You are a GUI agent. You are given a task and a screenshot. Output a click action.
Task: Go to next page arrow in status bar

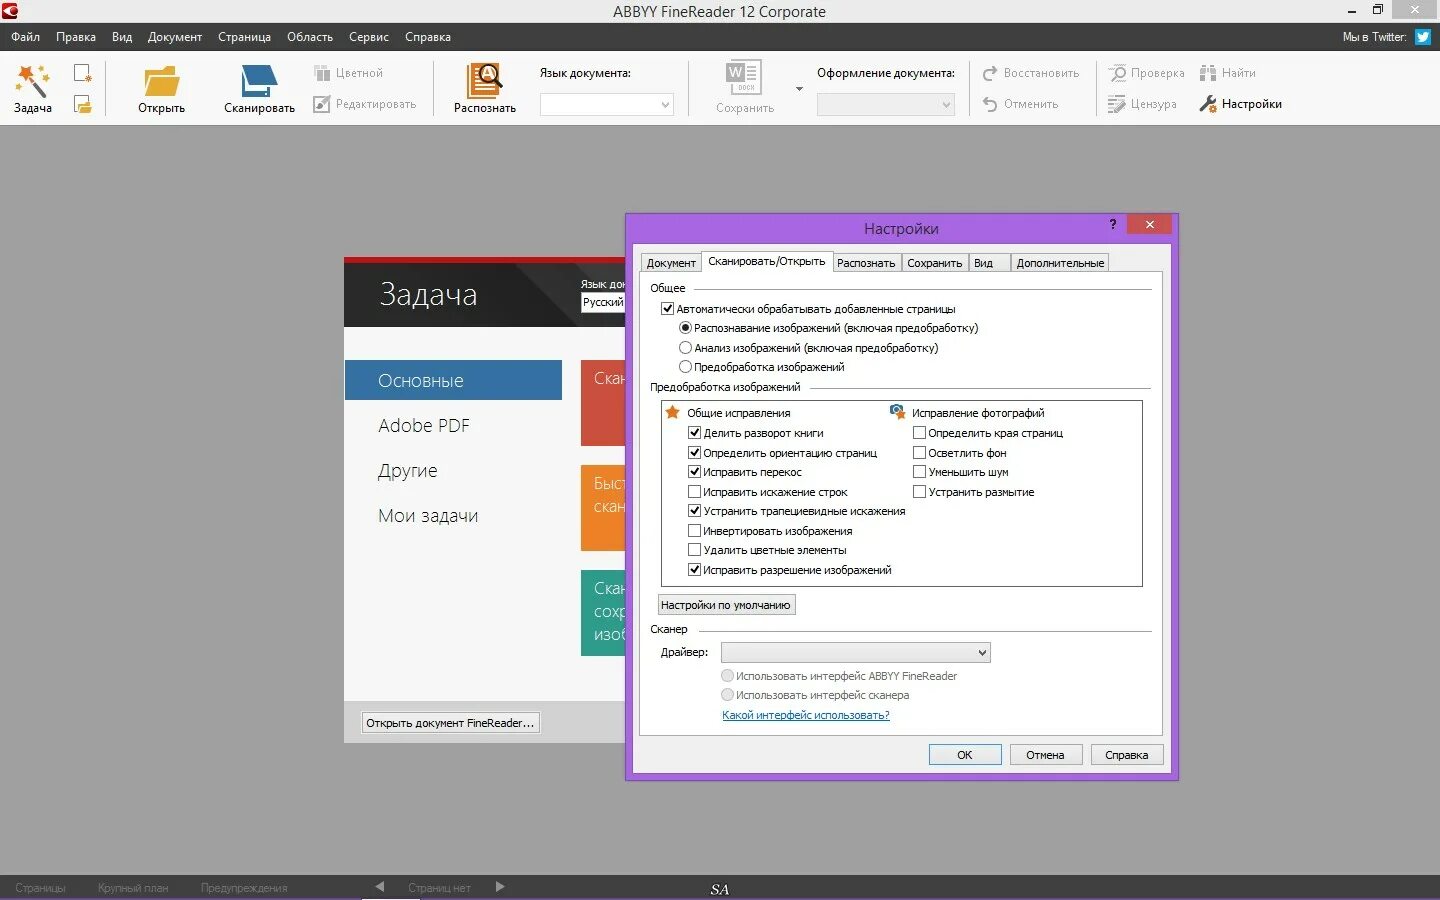(500, 887)
